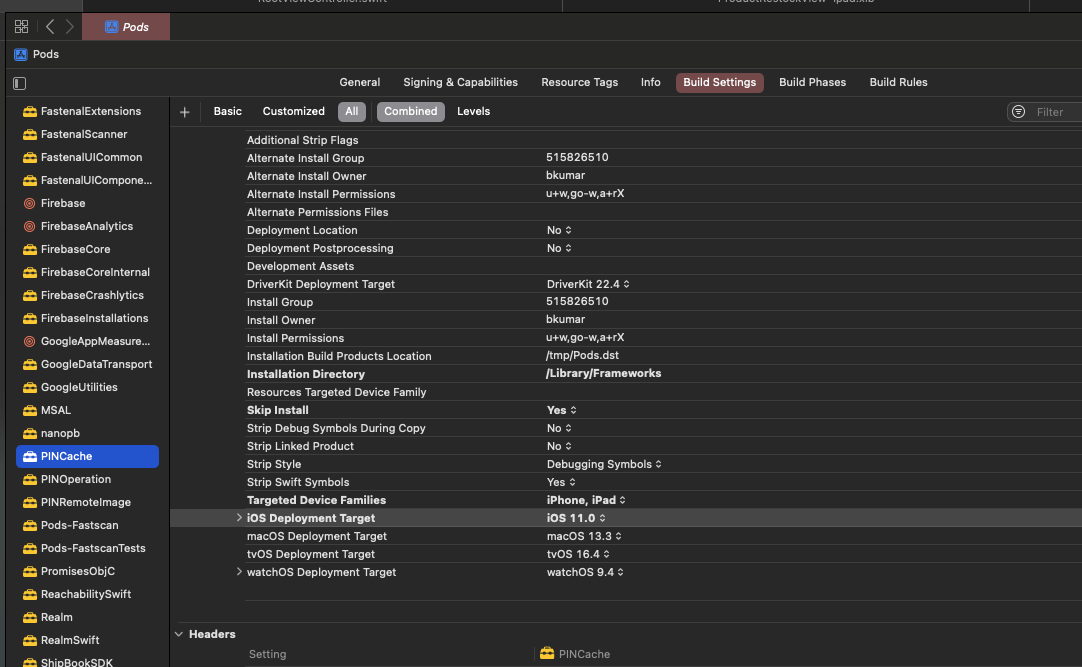Click the PromisesObjC framework icon

click(30, 571)
